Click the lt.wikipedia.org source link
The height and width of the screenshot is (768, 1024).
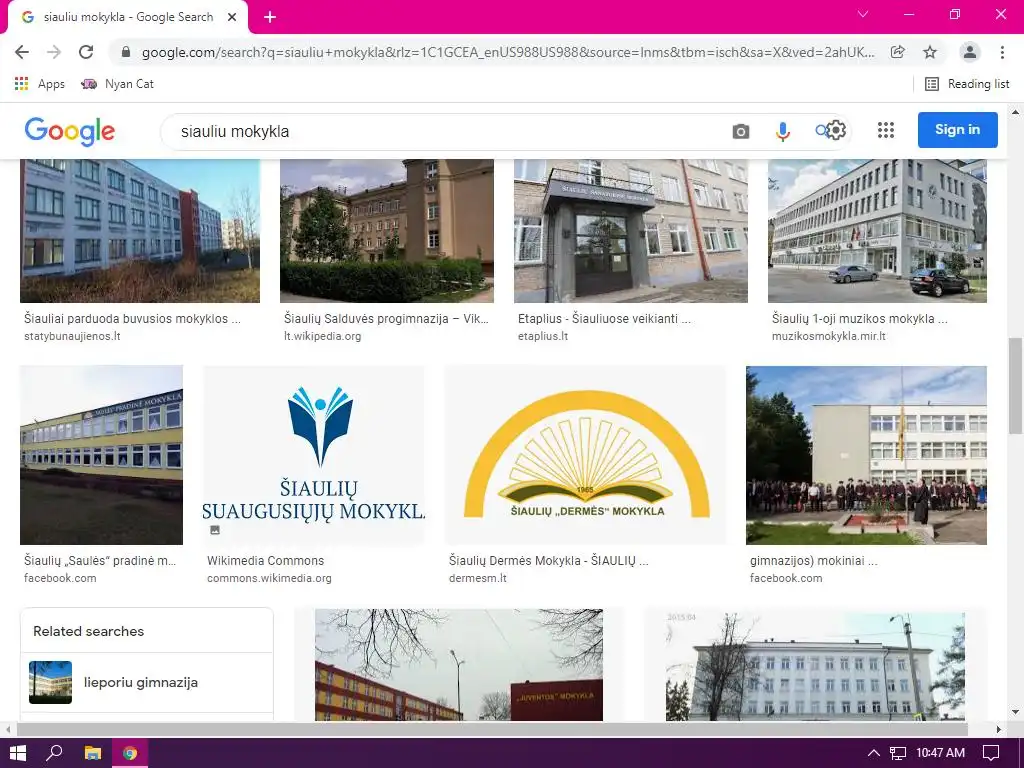[x=323, y=336]
